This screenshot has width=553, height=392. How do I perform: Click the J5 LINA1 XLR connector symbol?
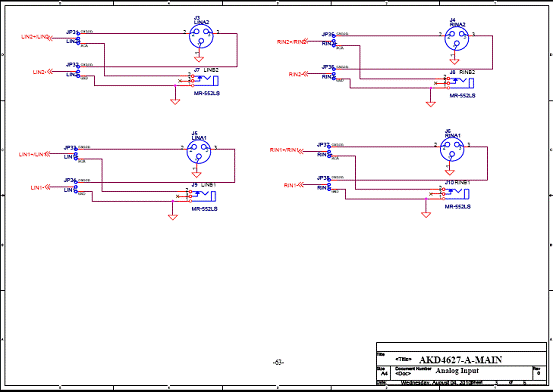click(x=199, y=152)
